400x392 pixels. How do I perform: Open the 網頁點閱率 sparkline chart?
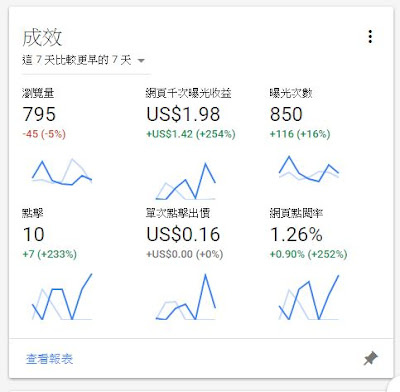pyautogui.click(x=309, y=297)
